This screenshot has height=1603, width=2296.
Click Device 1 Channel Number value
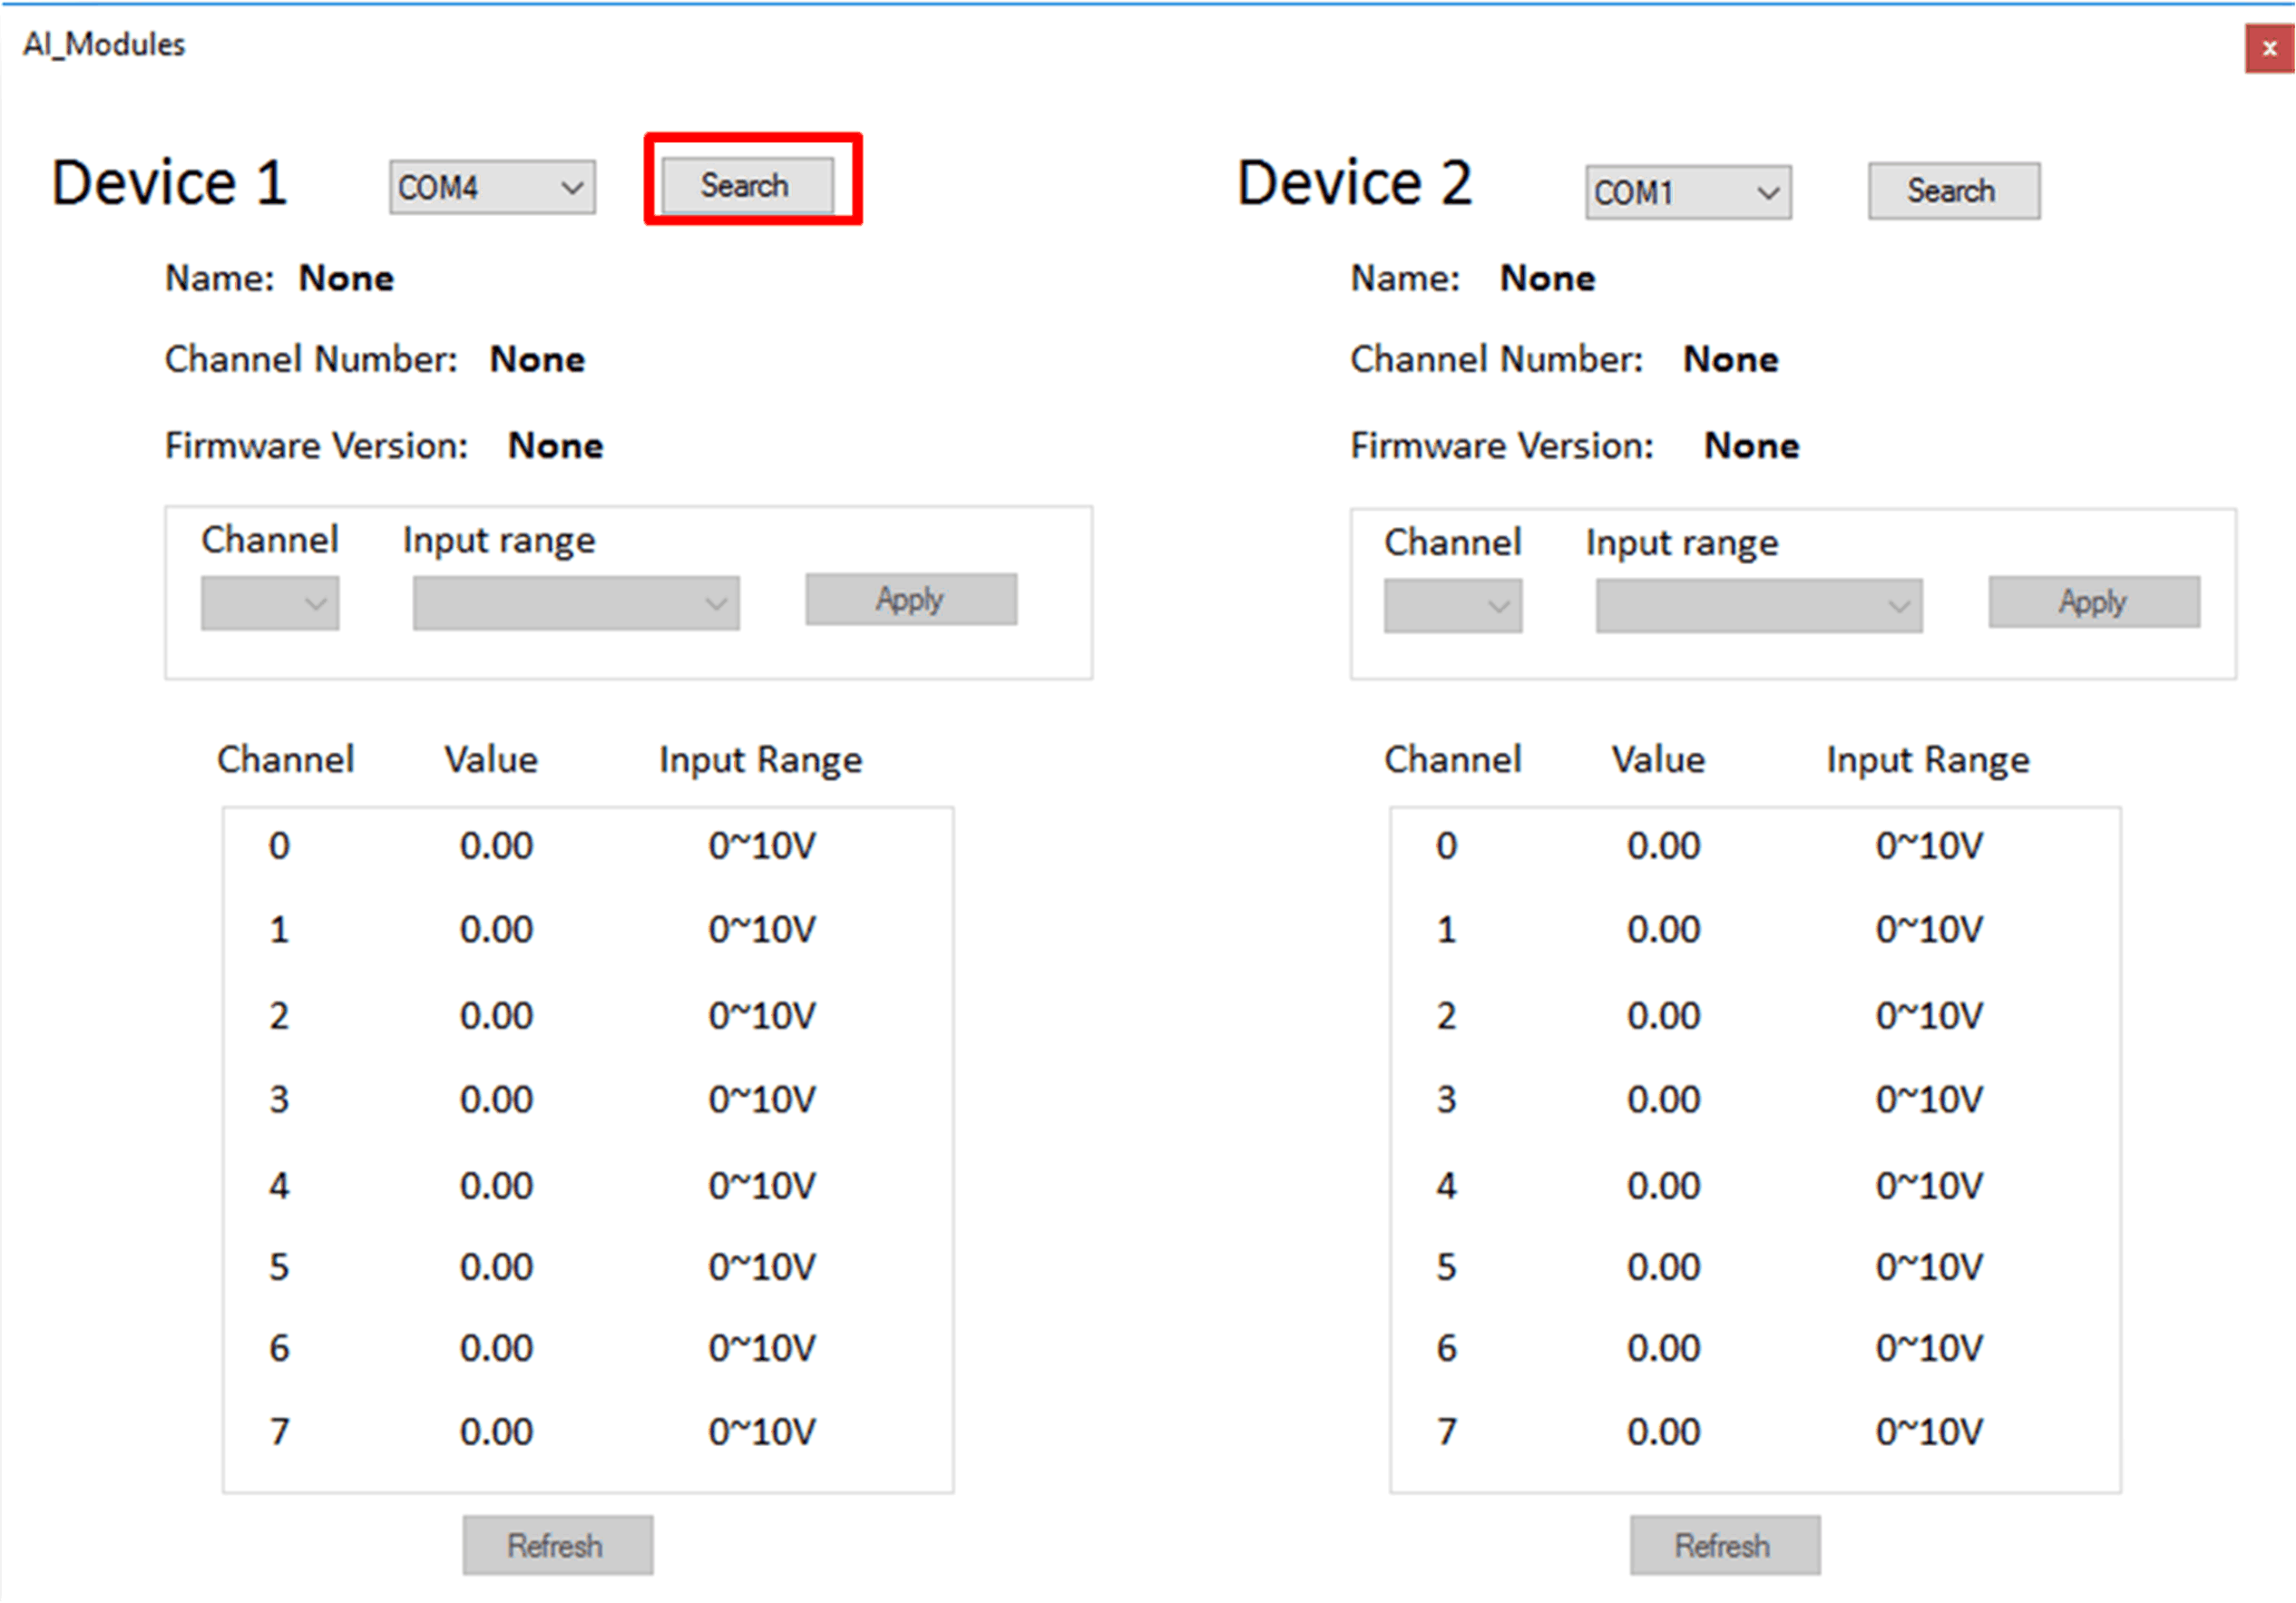[537, 360]
